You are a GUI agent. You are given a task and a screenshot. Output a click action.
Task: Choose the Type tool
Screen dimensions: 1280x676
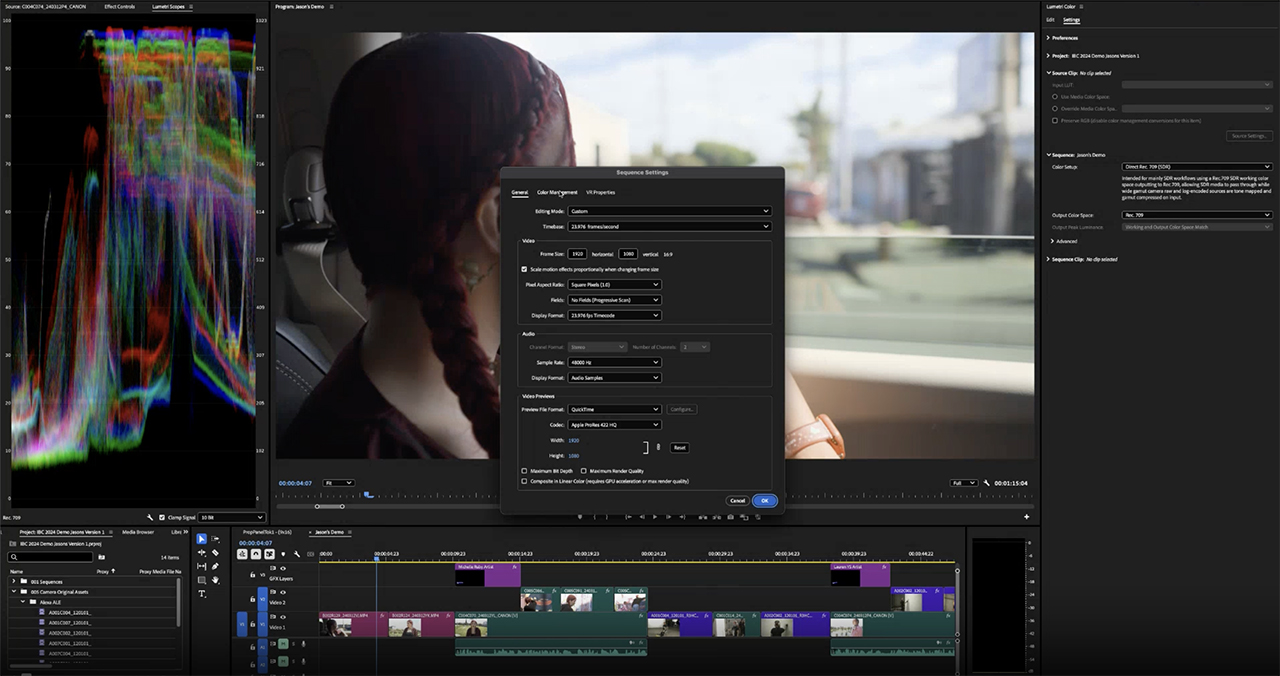pyautogui.click(x=201, y=594)
